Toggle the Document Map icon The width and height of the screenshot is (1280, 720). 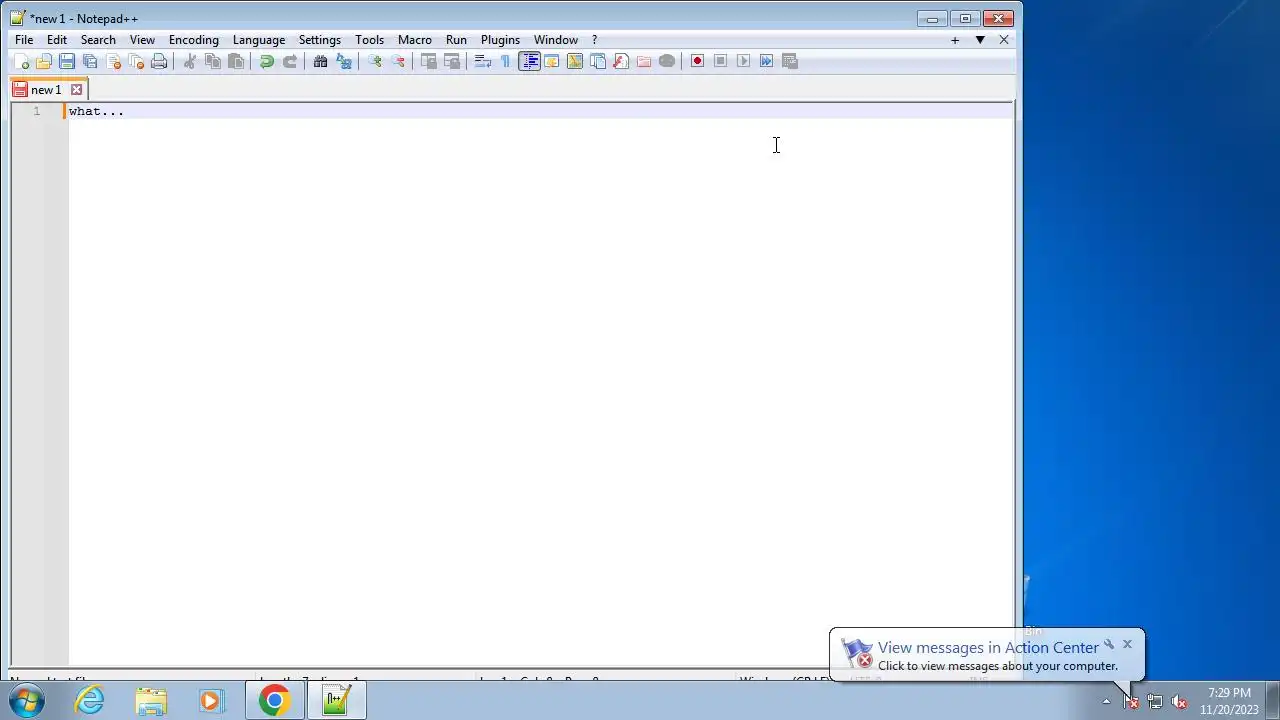575,61
